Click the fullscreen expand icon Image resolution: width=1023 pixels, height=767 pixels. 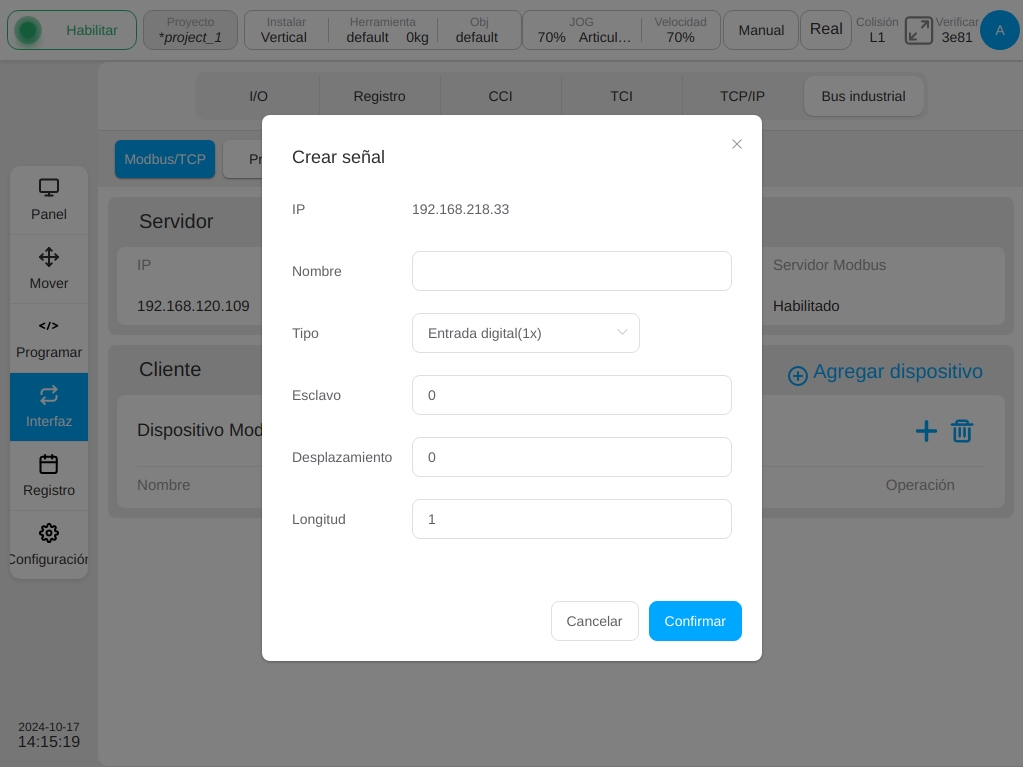click(919, 31)
